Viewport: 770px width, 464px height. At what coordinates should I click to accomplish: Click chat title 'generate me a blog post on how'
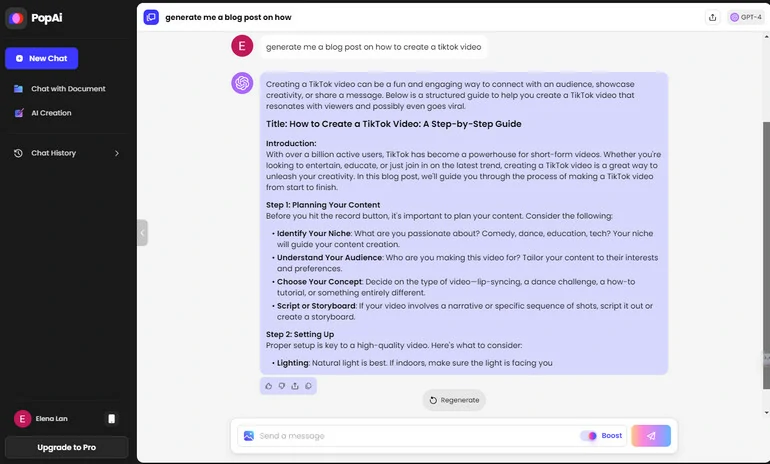(x=228, y=17)
